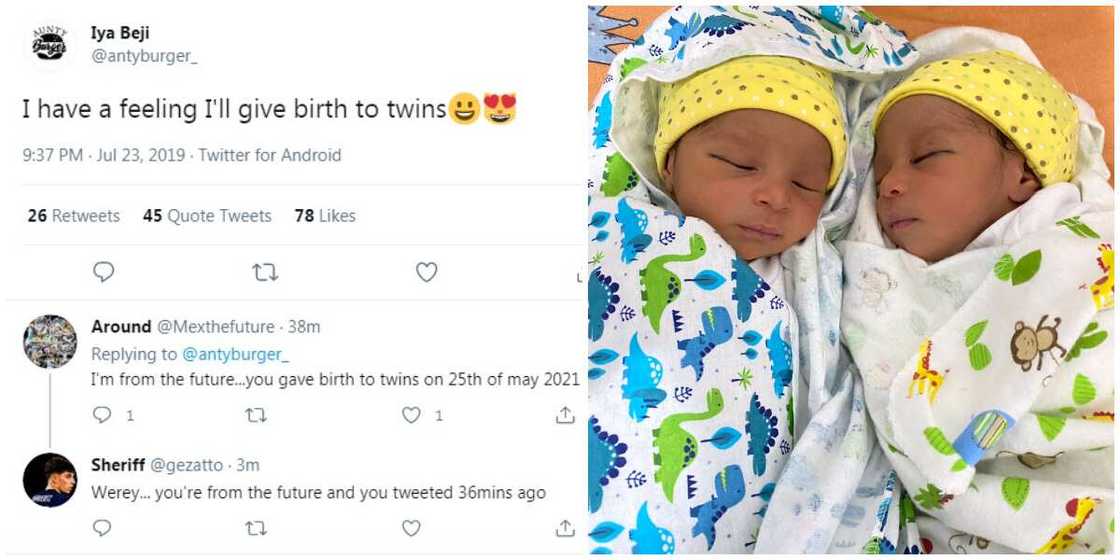
Task: Retweet Sheriff's reply
Action: [257, 527]
